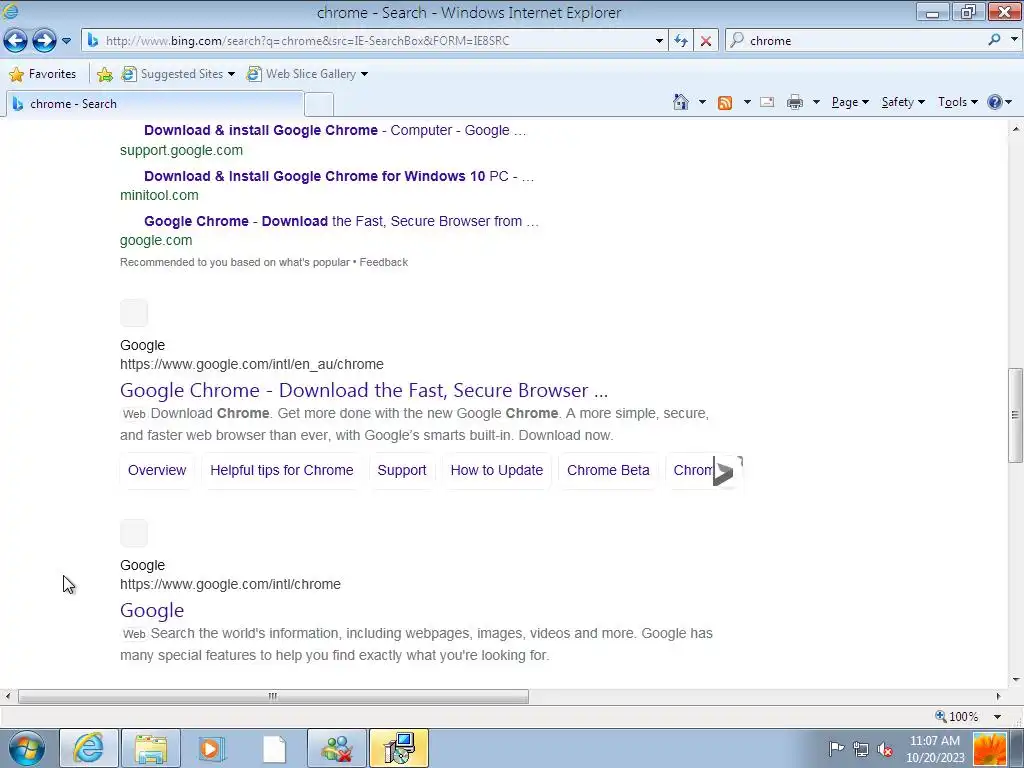Click https://www.google.com/intl/chrome URL text
The height and width of the screenshot is (768, 1024).
tap(230, 584)
